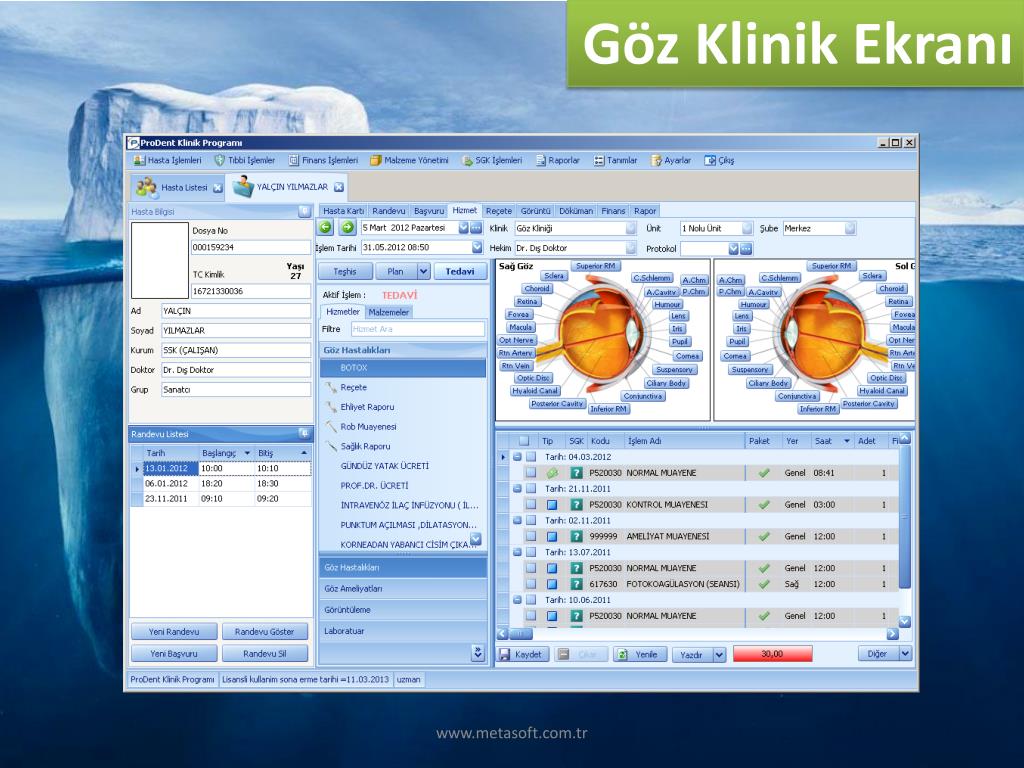
Task: Close the YALÇIN YILMAZLAR tab
Action: click(x=339, y=187)
